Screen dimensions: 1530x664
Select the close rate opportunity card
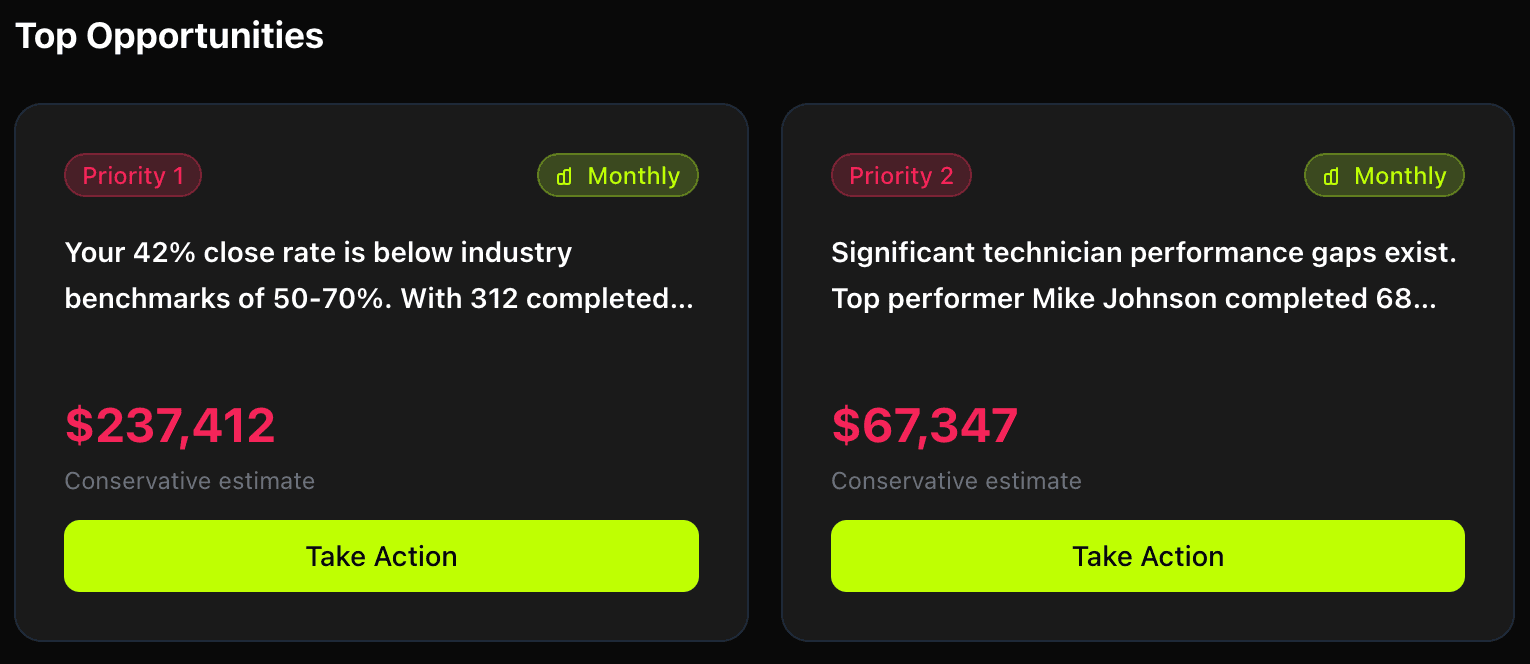click(x=381, y=370)
